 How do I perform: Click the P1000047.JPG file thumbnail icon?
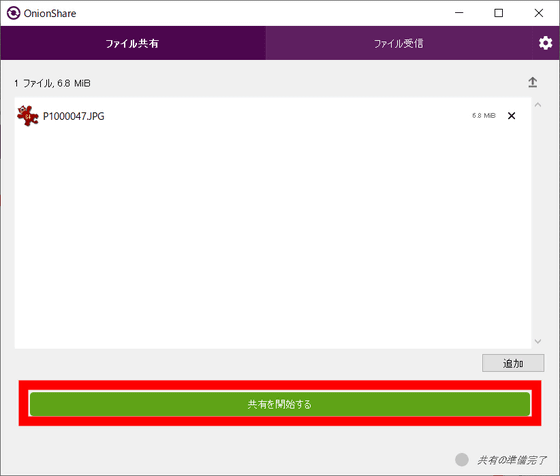(x=28, y=116)
